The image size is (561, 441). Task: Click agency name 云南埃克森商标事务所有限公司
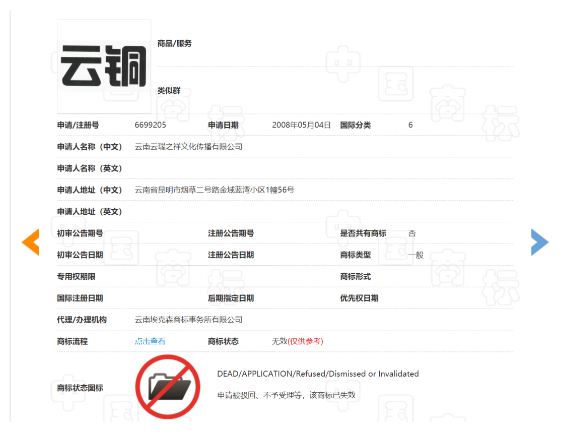(x=189, y=319)
